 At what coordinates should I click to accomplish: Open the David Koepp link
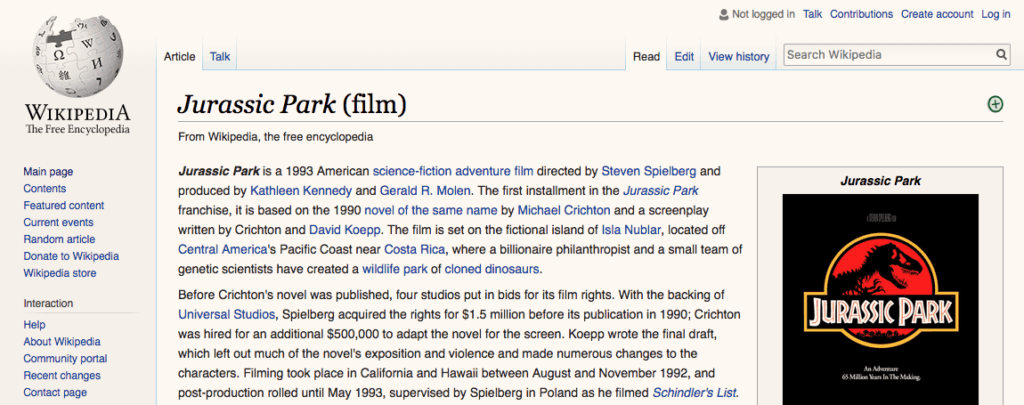(345, 230)
